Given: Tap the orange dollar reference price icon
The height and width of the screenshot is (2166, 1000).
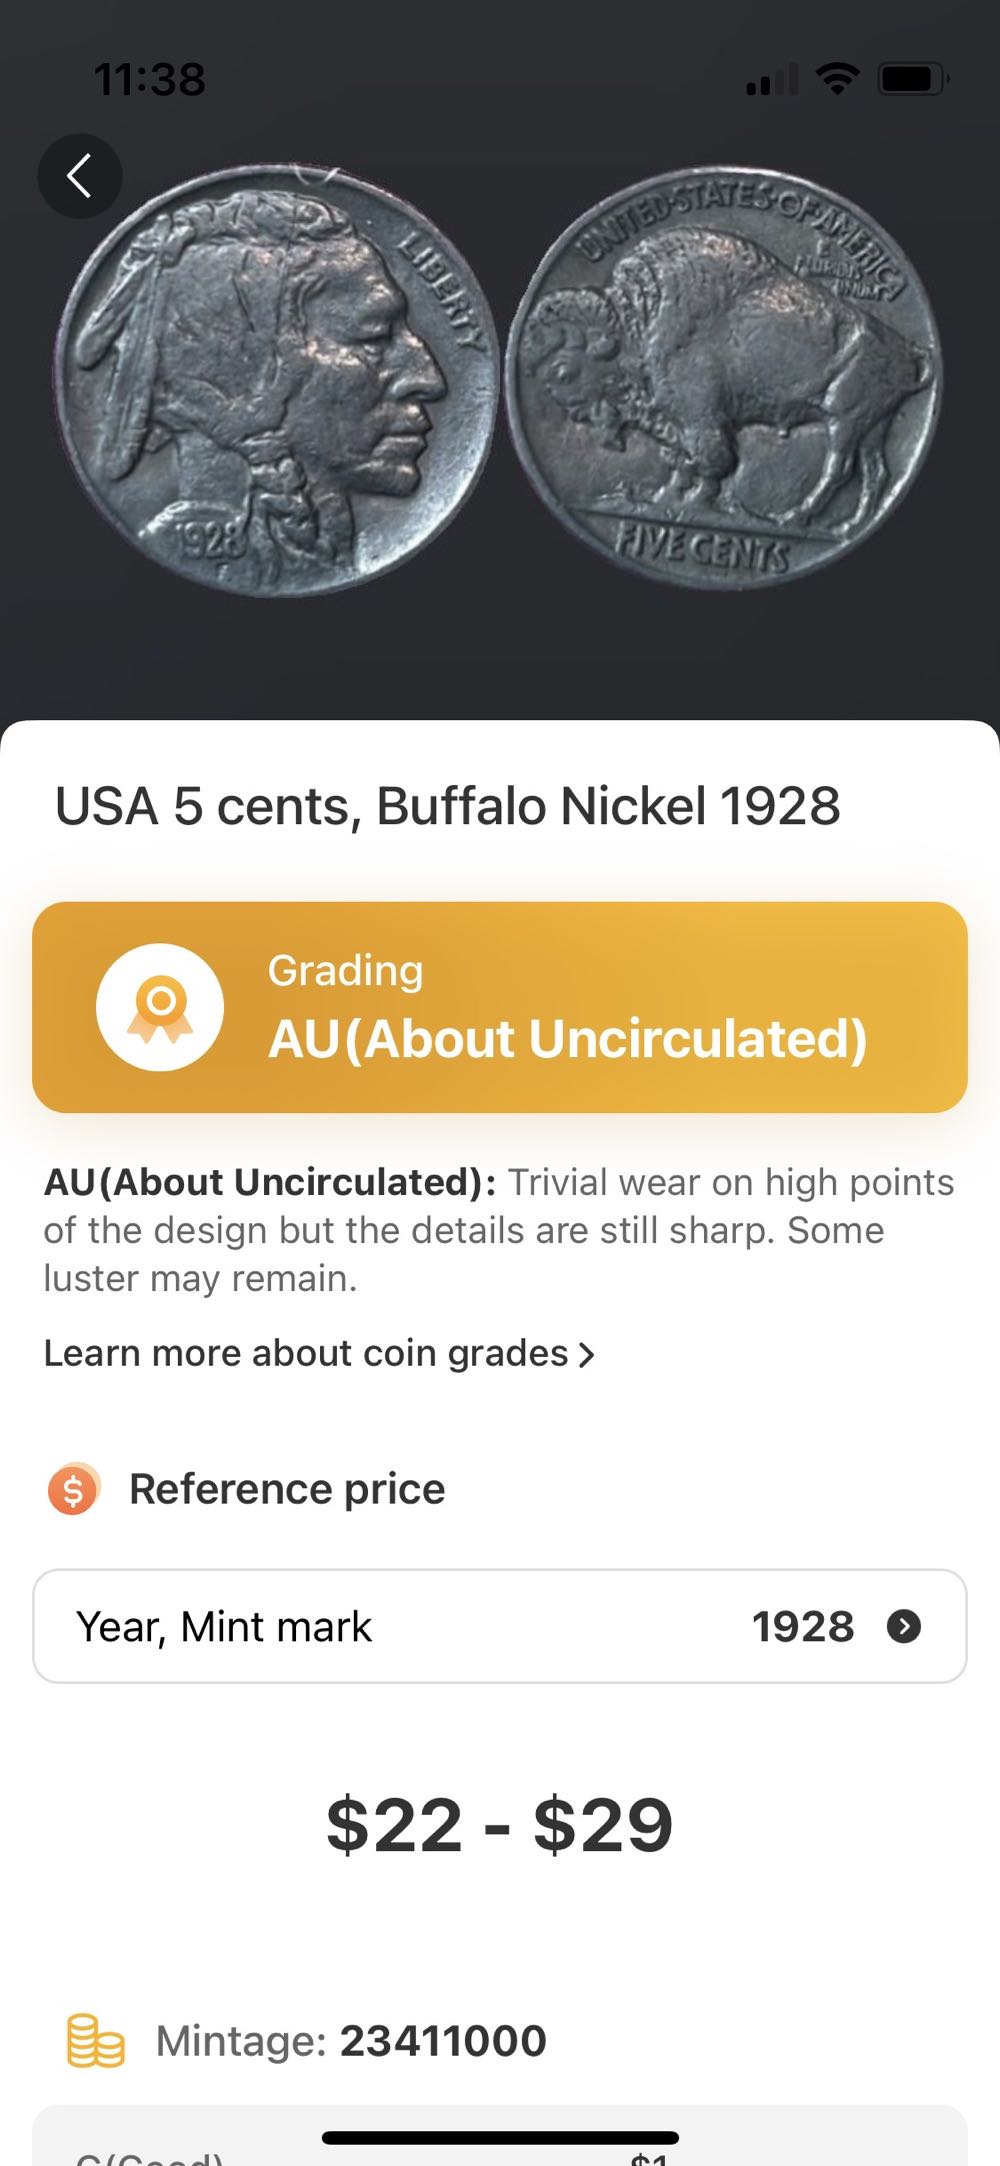Looking at the screenshot, I should 73,1489.
